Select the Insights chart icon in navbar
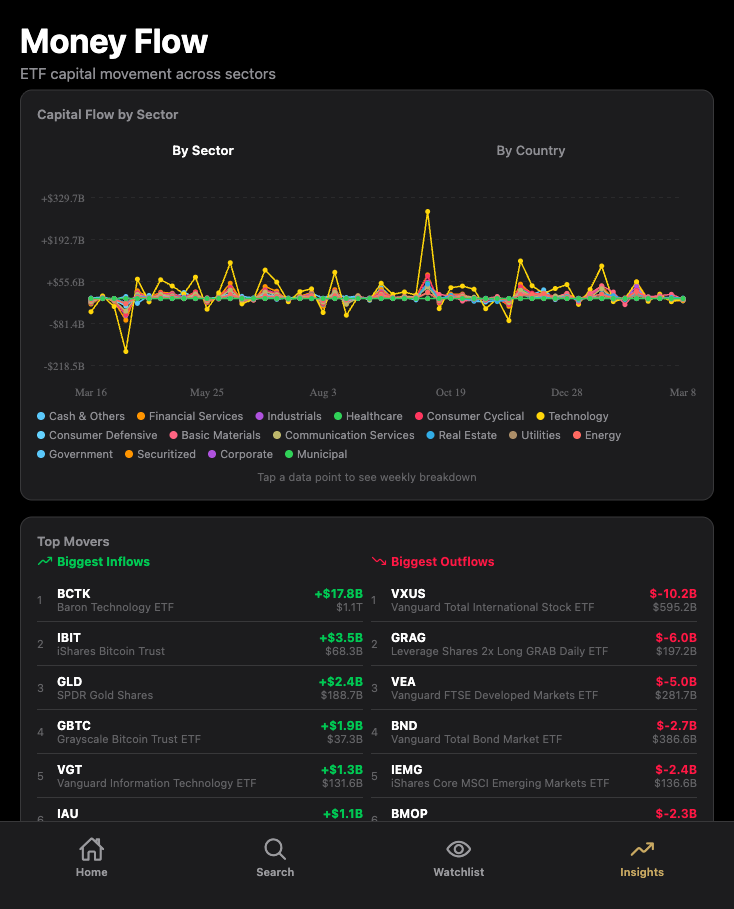Screen dimensions: 734x909 [x=641, y=856]
